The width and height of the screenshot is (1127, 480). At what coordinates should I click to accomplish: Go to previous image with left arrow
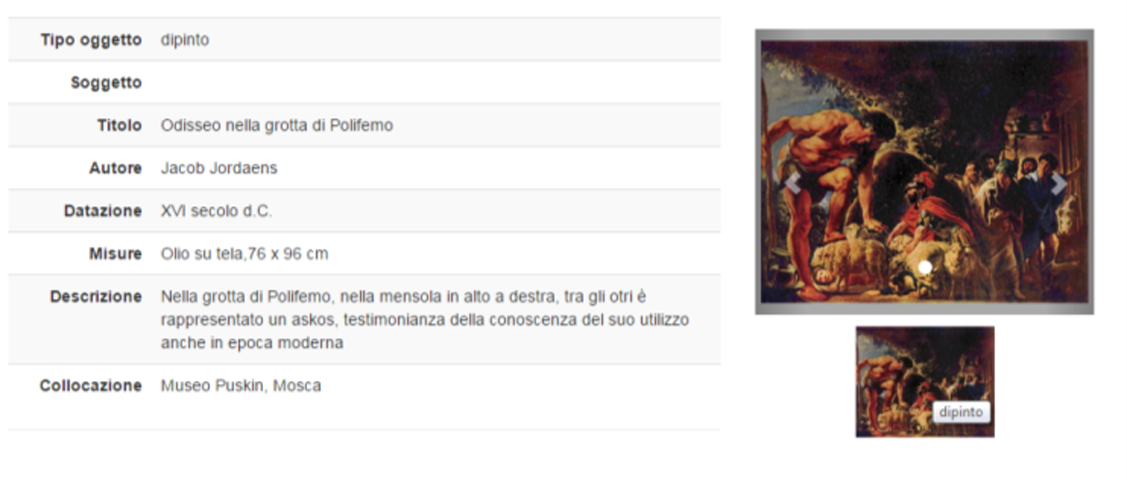click(x=792, y=183)
